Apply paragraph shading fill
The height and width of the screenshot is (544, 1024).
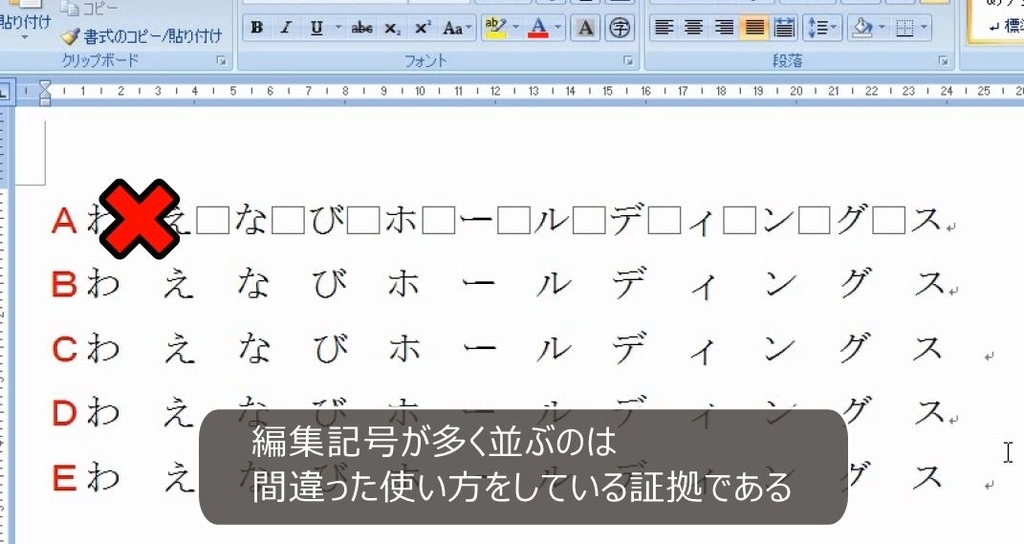pyautogui.click(x=863, y=27)
